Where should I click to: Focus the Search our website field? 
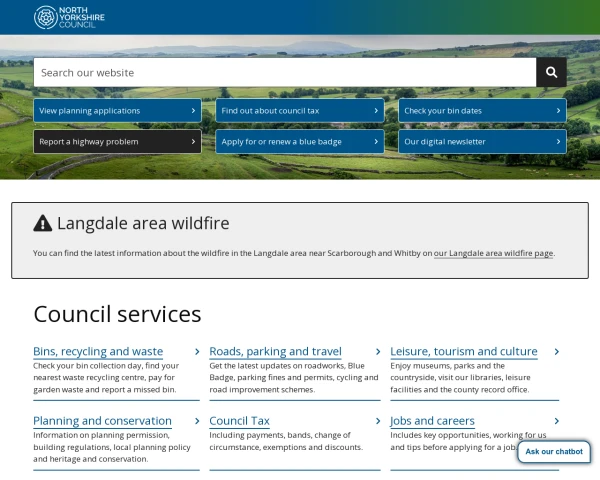coord(285,72)
